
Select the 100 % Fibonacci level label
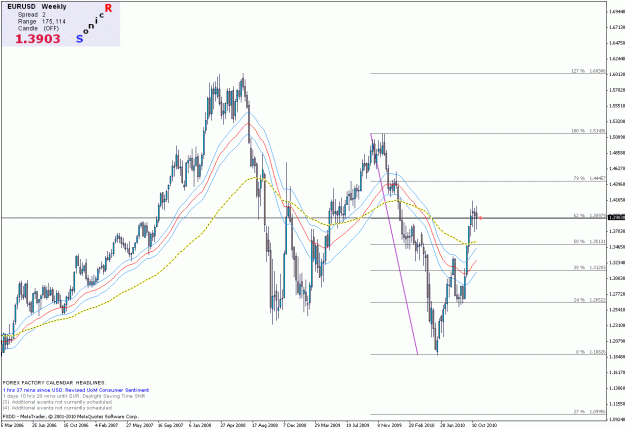(588, 131)
